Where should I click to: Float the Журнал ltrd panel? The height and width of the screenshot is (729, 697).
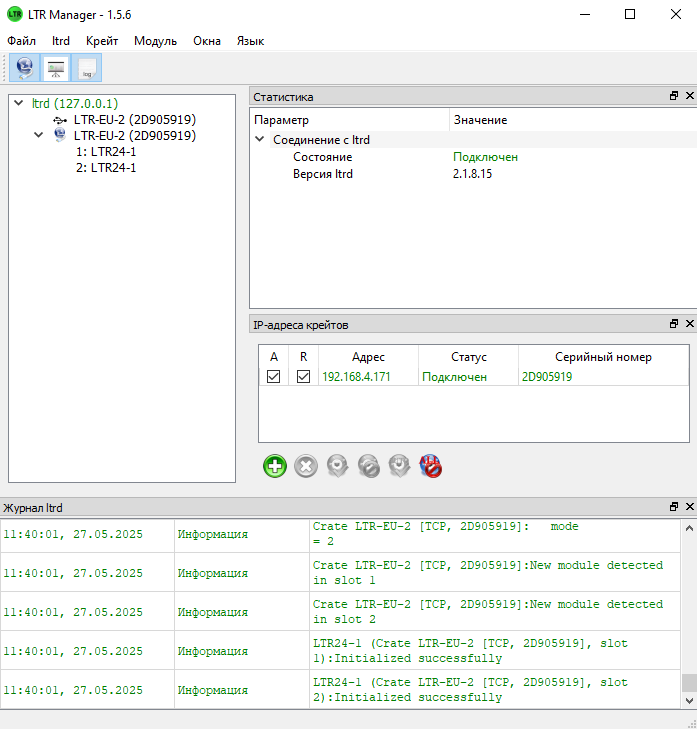(x=674, y=507)
